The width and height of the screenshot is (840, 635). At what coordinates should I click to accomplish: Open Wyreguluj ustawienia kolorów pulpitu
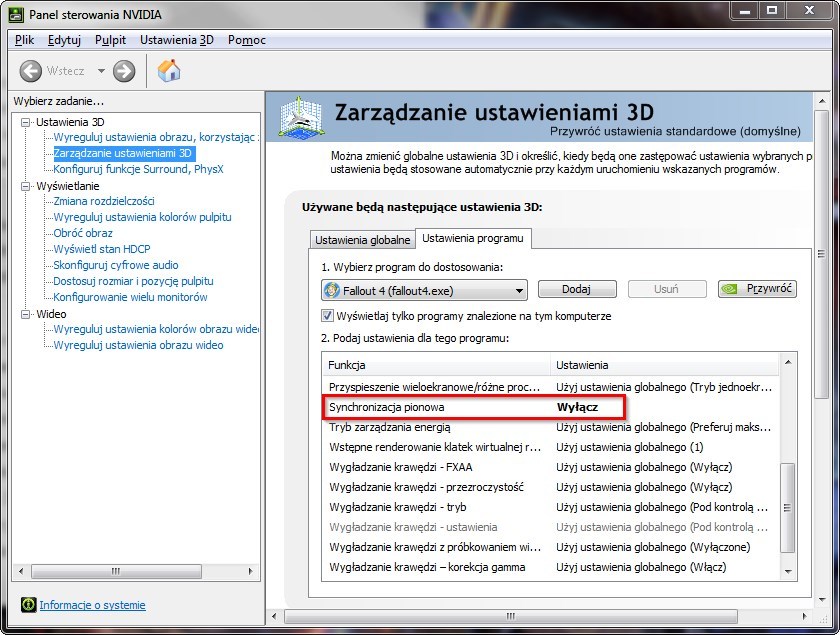142,217
